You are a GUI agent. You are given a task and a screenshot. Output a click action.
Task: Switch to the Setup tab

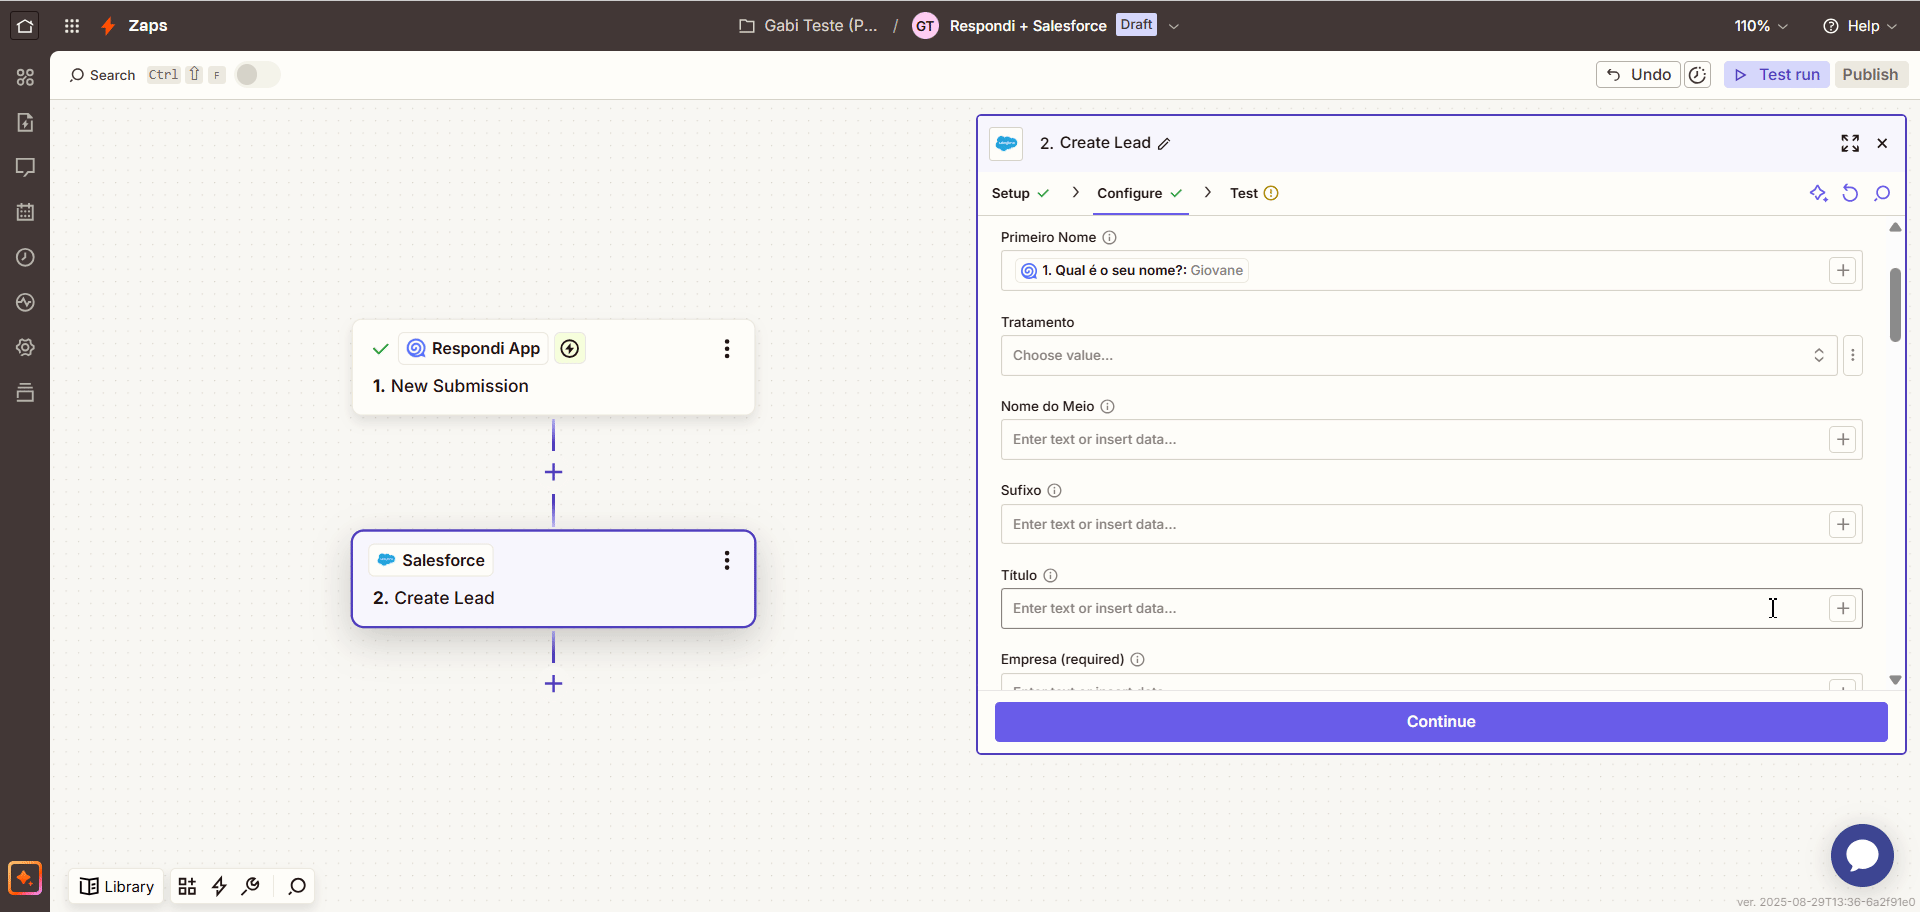[x=1020, y=193]
